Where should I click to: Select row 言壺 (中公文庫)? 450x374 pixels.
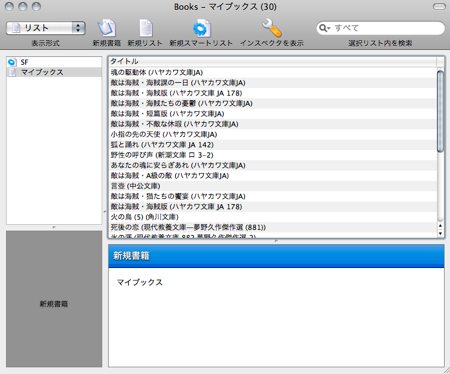[x=272, y=186]
